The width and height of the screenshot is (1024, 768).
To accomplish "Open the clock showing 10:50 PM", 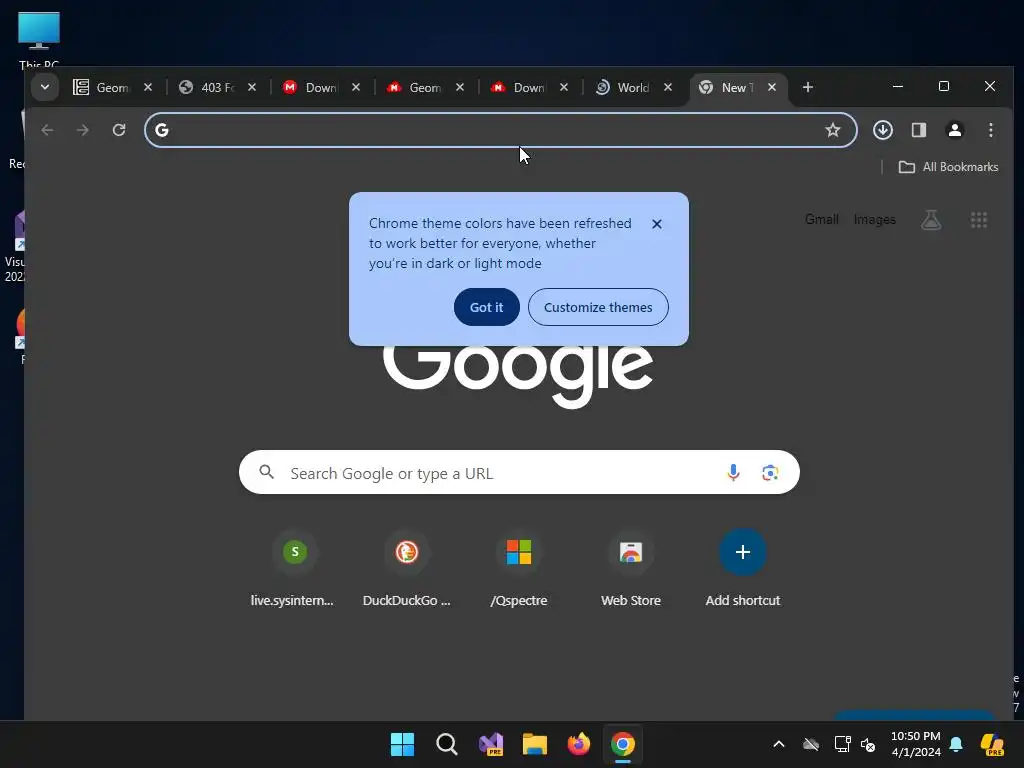I will 916,744.
